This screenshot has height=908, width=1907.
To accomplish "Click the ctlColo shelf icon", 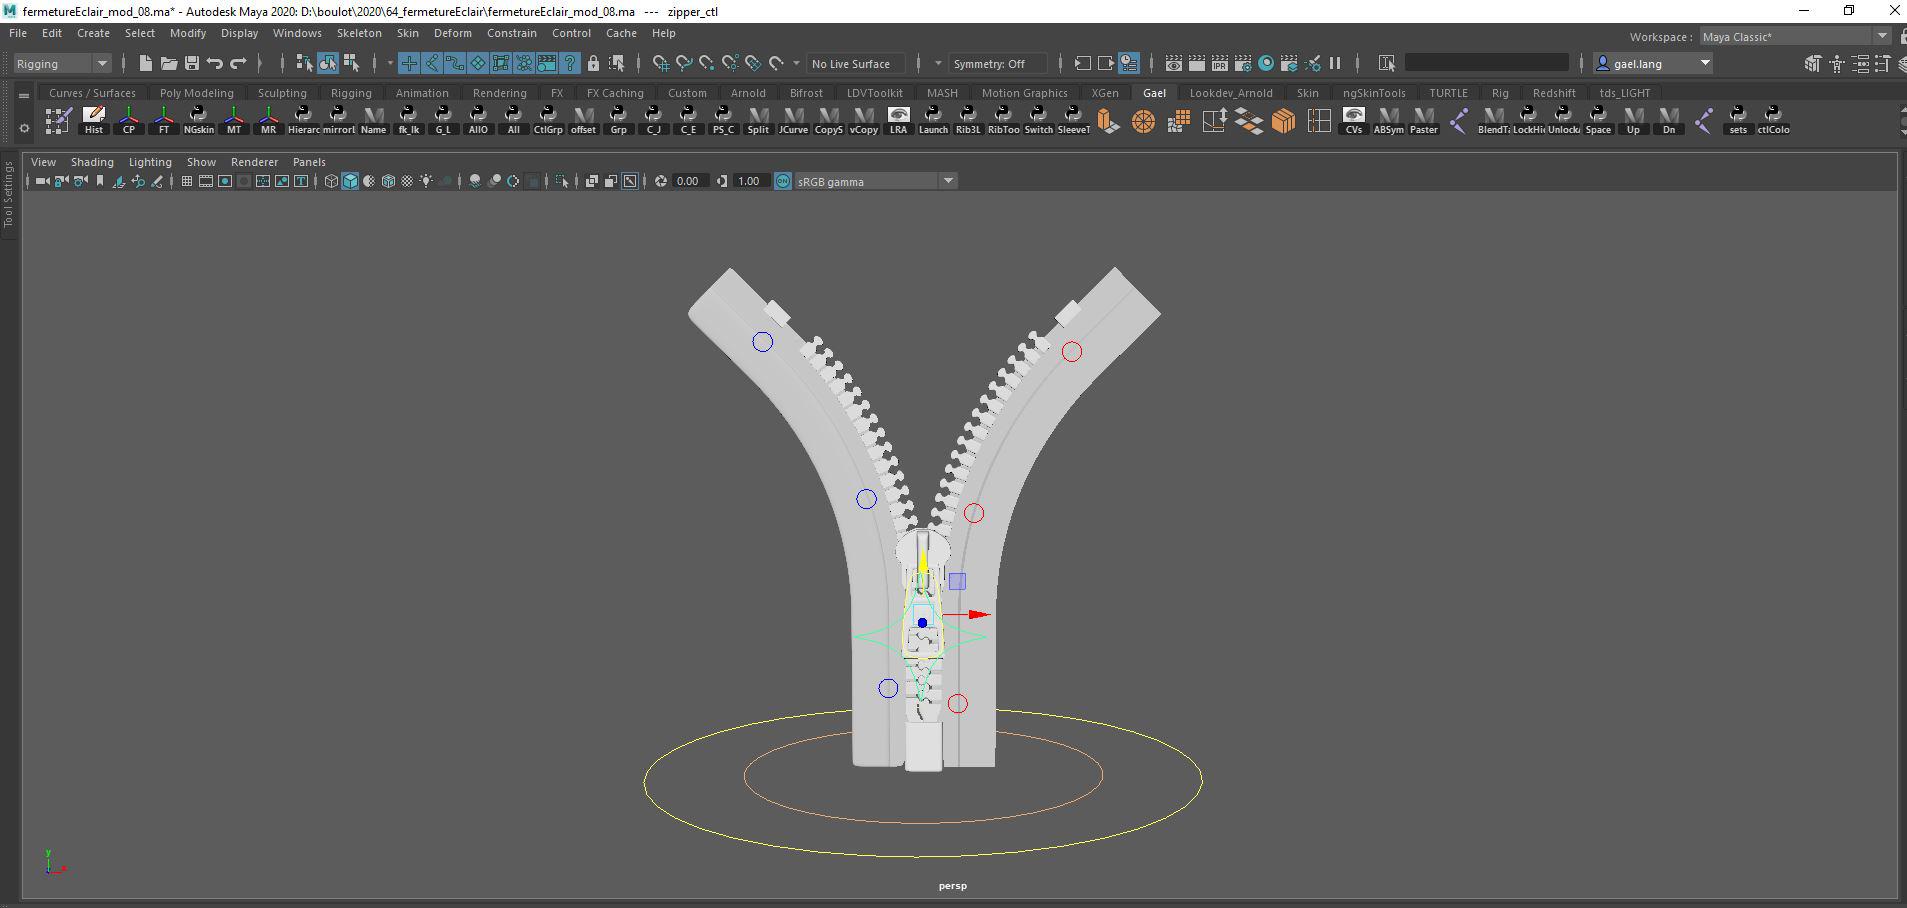I will pos(1772,120).
